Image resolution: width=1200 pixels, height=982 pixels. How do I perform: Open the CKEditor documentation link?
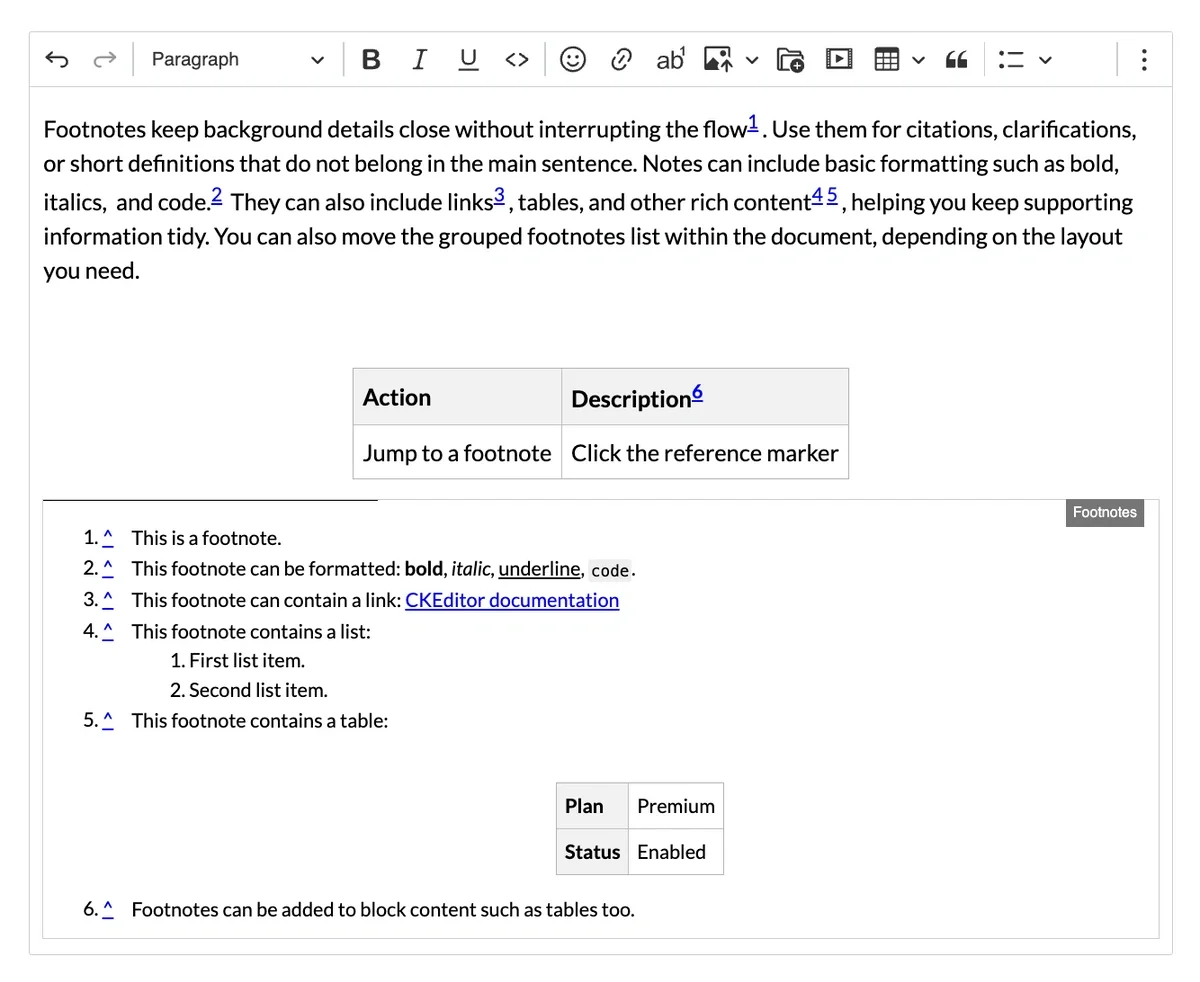pyautogui.click(x=512, y=600)
